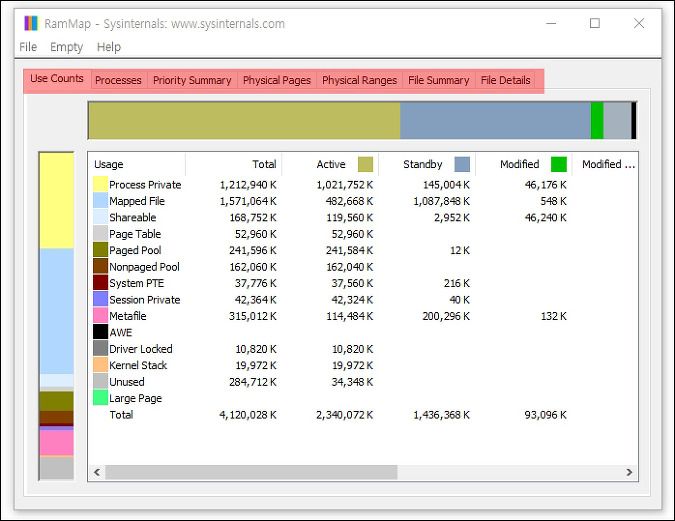Click the orange Kernel Stack swatch
The width and height of the screenshot is (675, 521).
click(100, 365)
